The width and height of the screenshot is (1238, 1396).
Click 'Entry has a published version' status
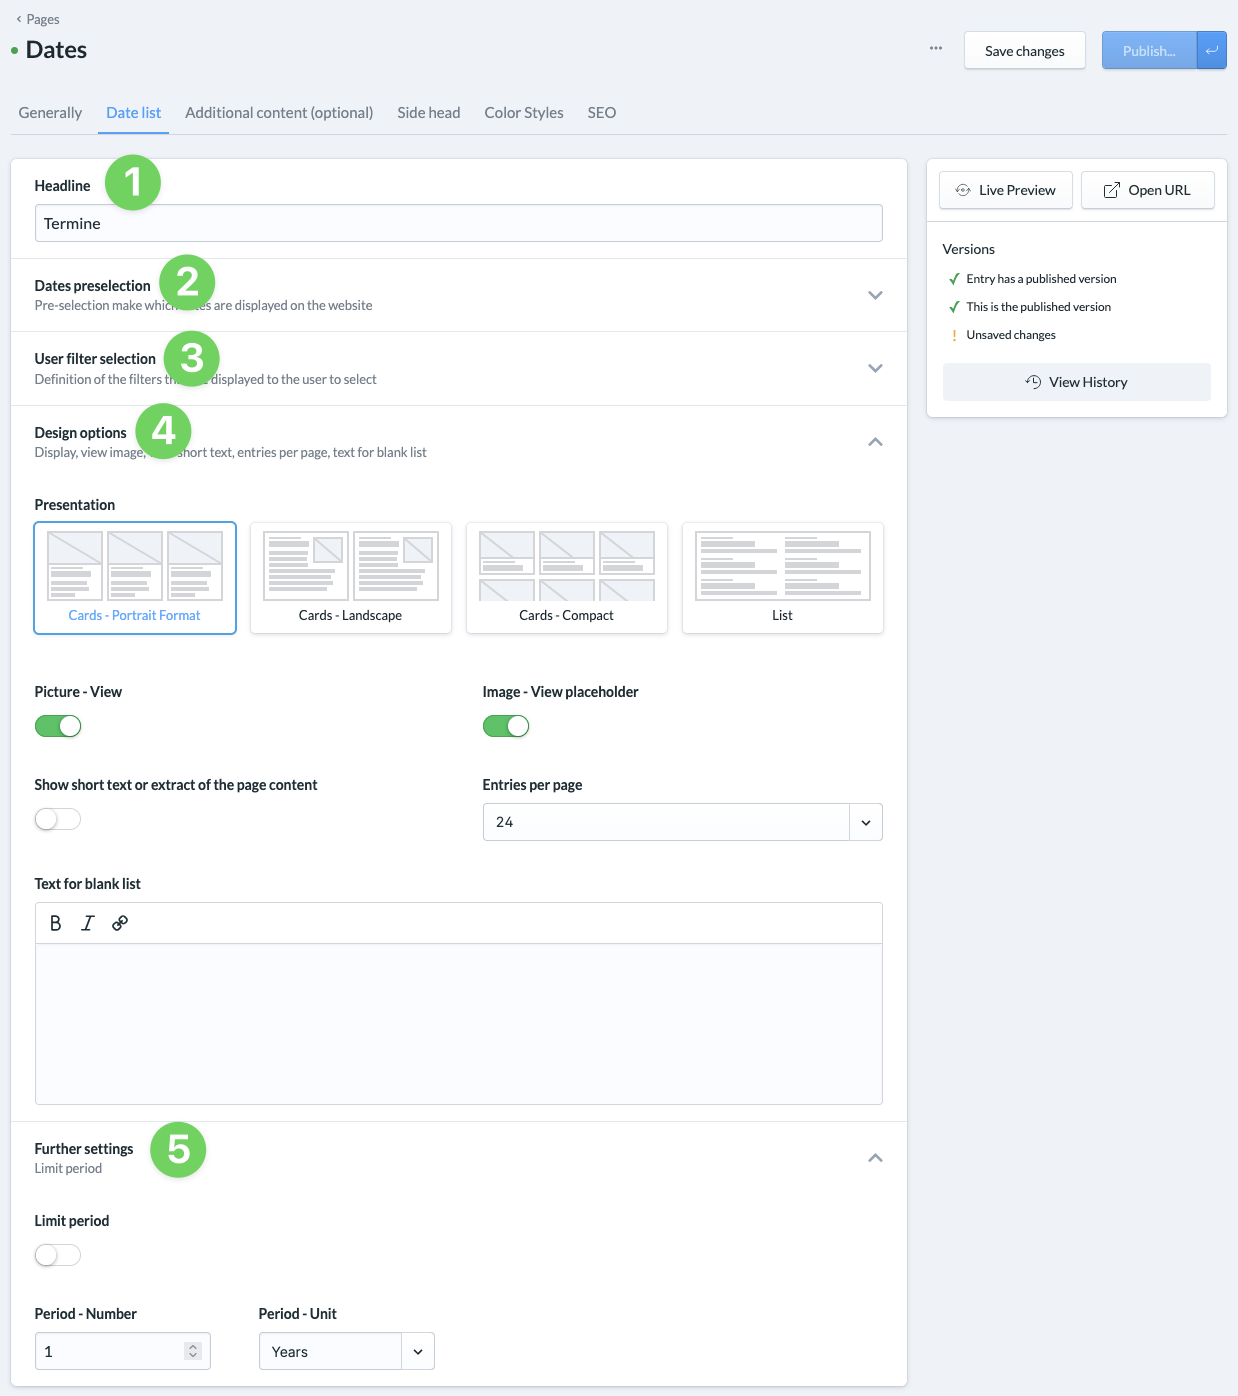click(x=1041, y=279)
